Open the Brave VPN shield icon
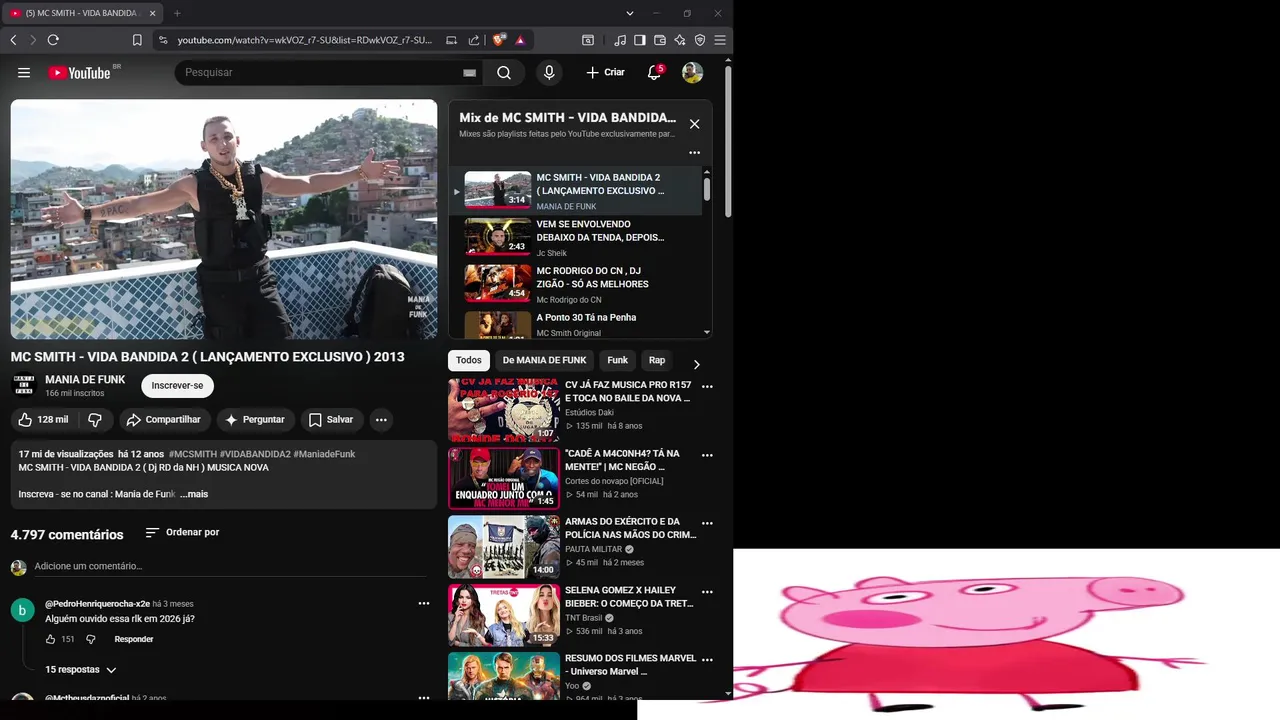This screenshot has width=1280, height=720. [700, 40]
